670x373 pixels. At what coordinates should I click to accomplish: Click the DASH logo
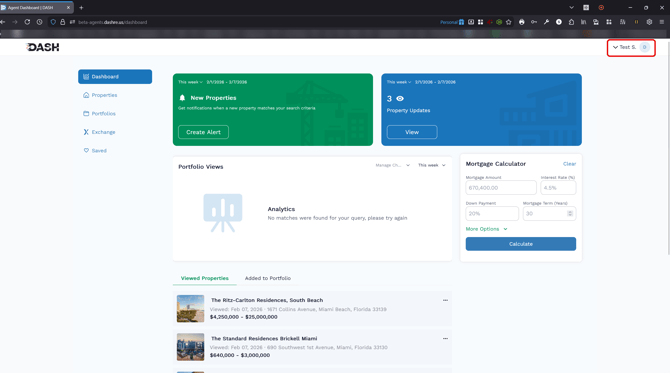tap(42, 47)
